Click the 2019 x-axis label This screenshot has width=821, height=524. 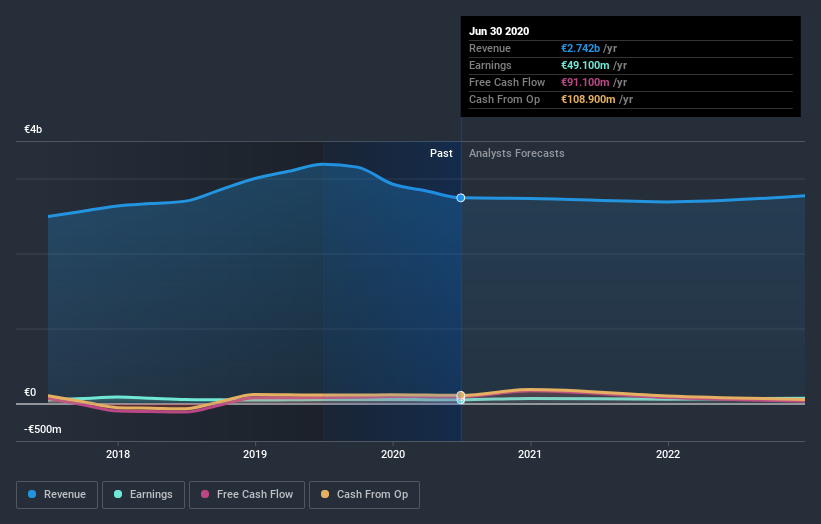255,454
